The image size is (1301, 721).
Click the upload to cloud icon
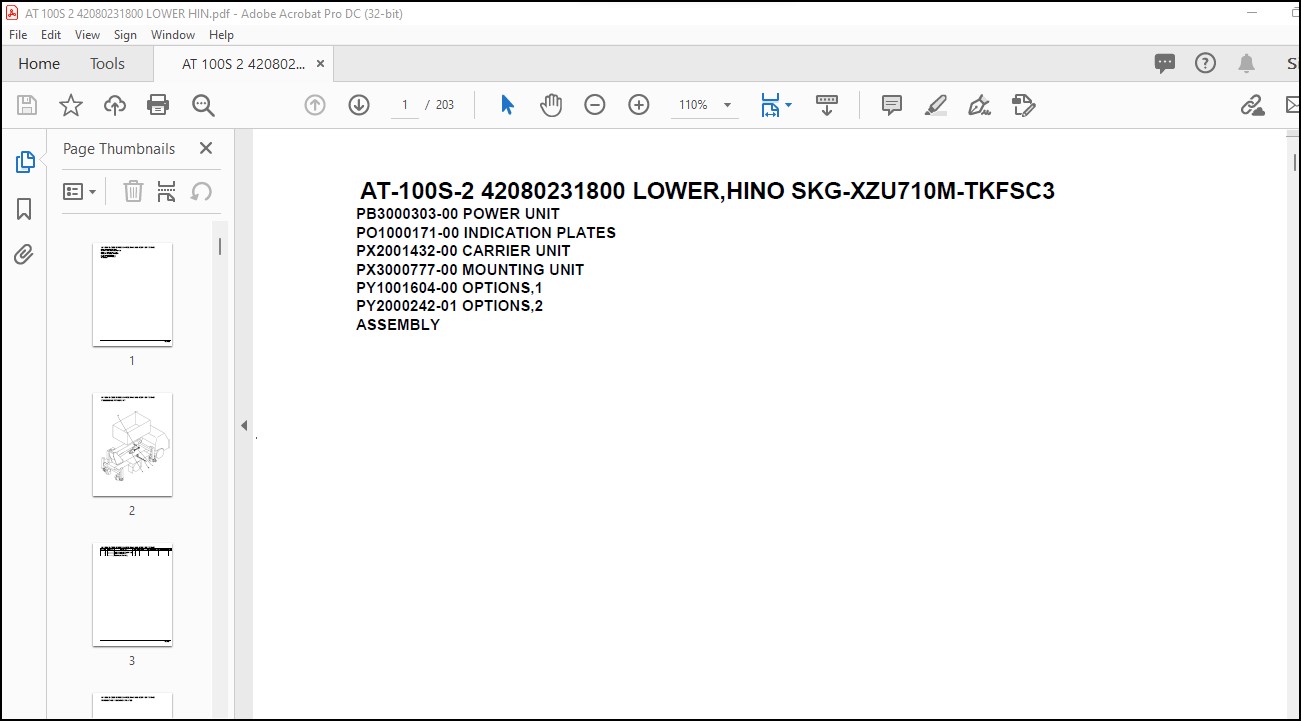point(115,105)
